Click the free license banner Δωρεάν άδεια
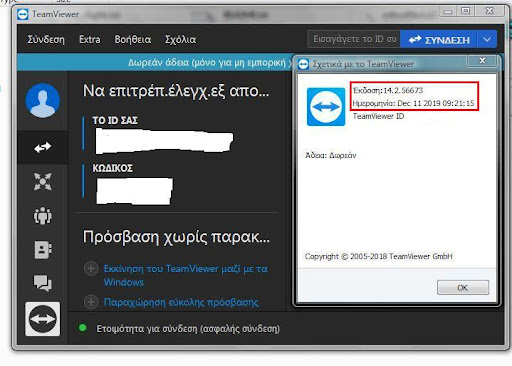The width and height of the screenshot is (512, 366). 209,62
